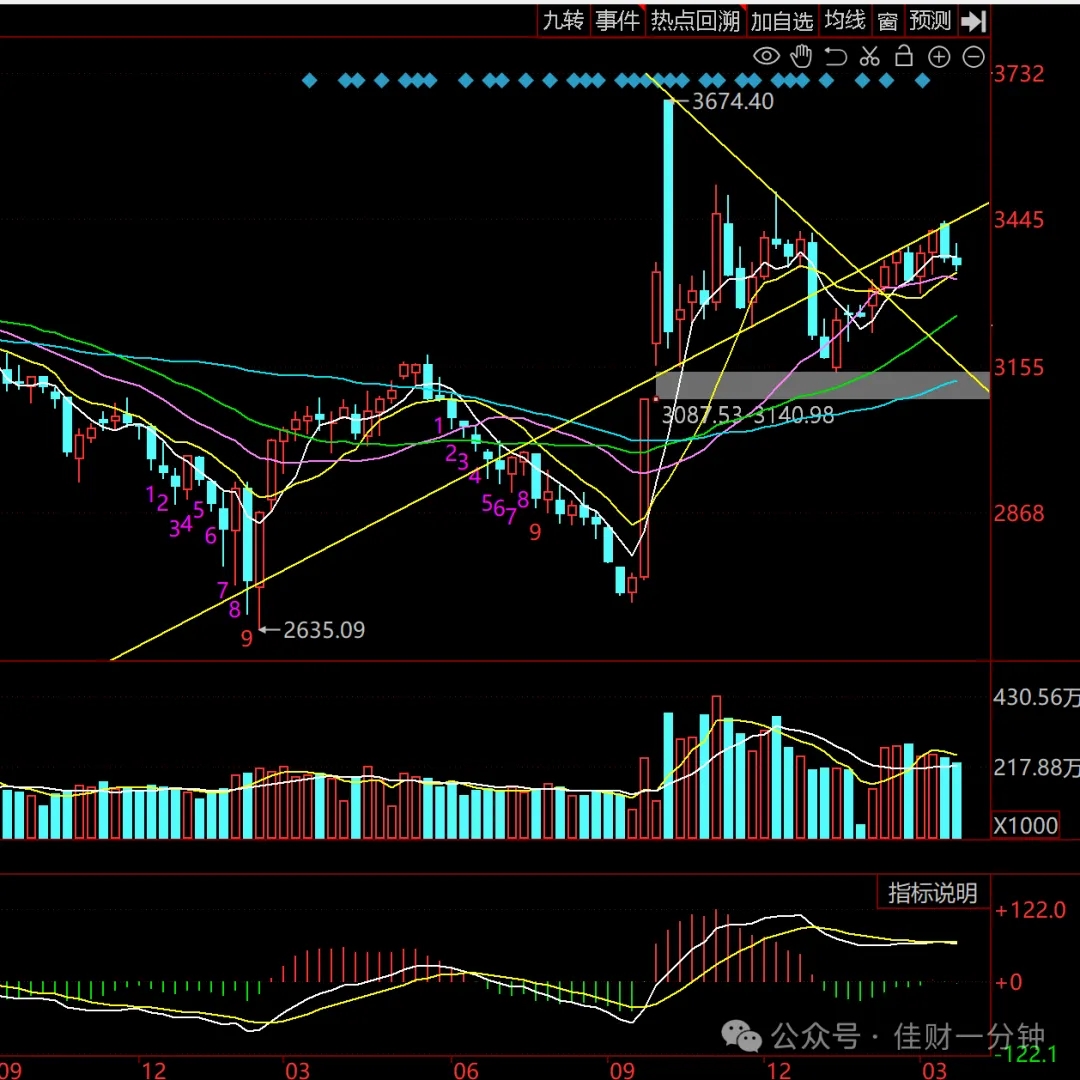Open the 指标说明 indicator description
Viewport: 1080px width, 1080px height.
pyautogui.click(x=933, y=893)
